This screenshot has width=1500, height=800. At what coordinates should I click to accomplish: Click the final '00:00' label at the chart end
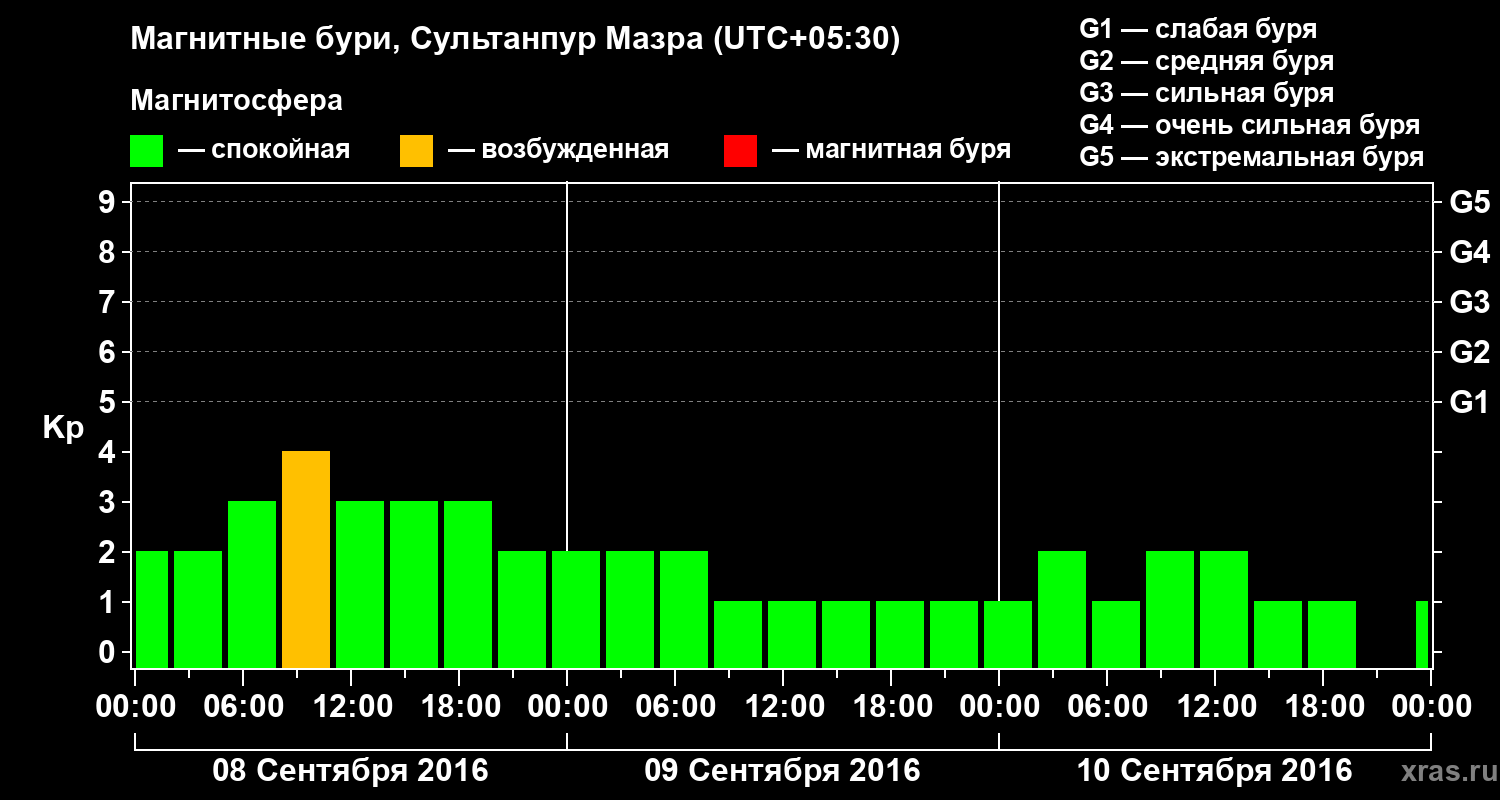1431,707
